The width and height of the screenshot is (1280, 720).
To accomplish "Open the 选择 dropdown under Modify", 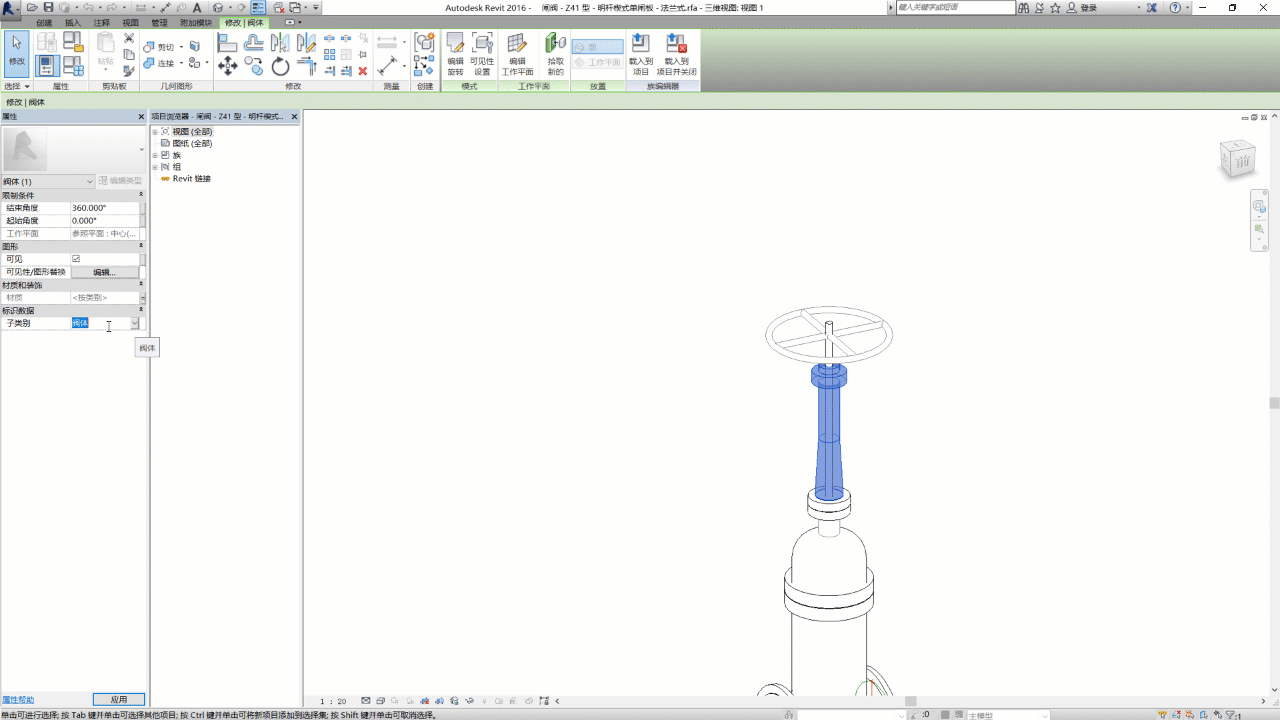I will click(17, 87).
